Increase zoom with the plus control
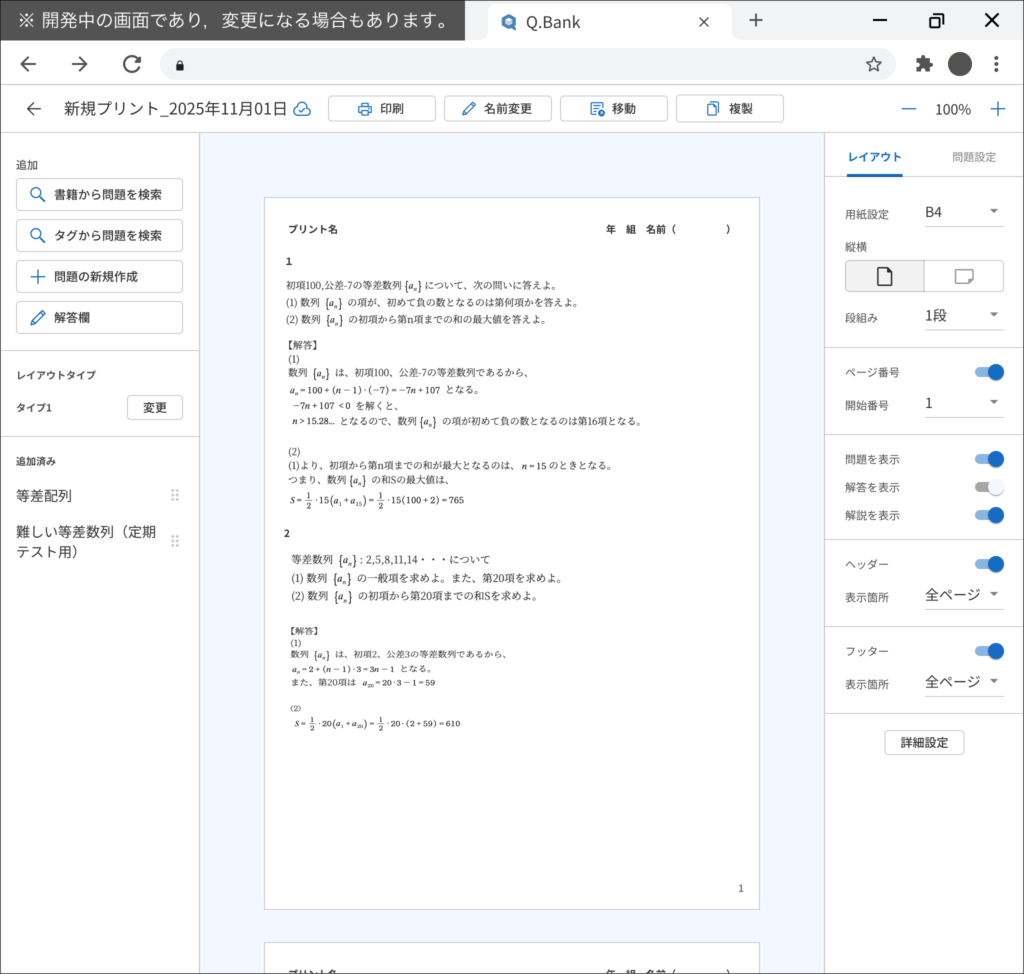This screenshot has height=974, width=1024. [x=997, y=108]
